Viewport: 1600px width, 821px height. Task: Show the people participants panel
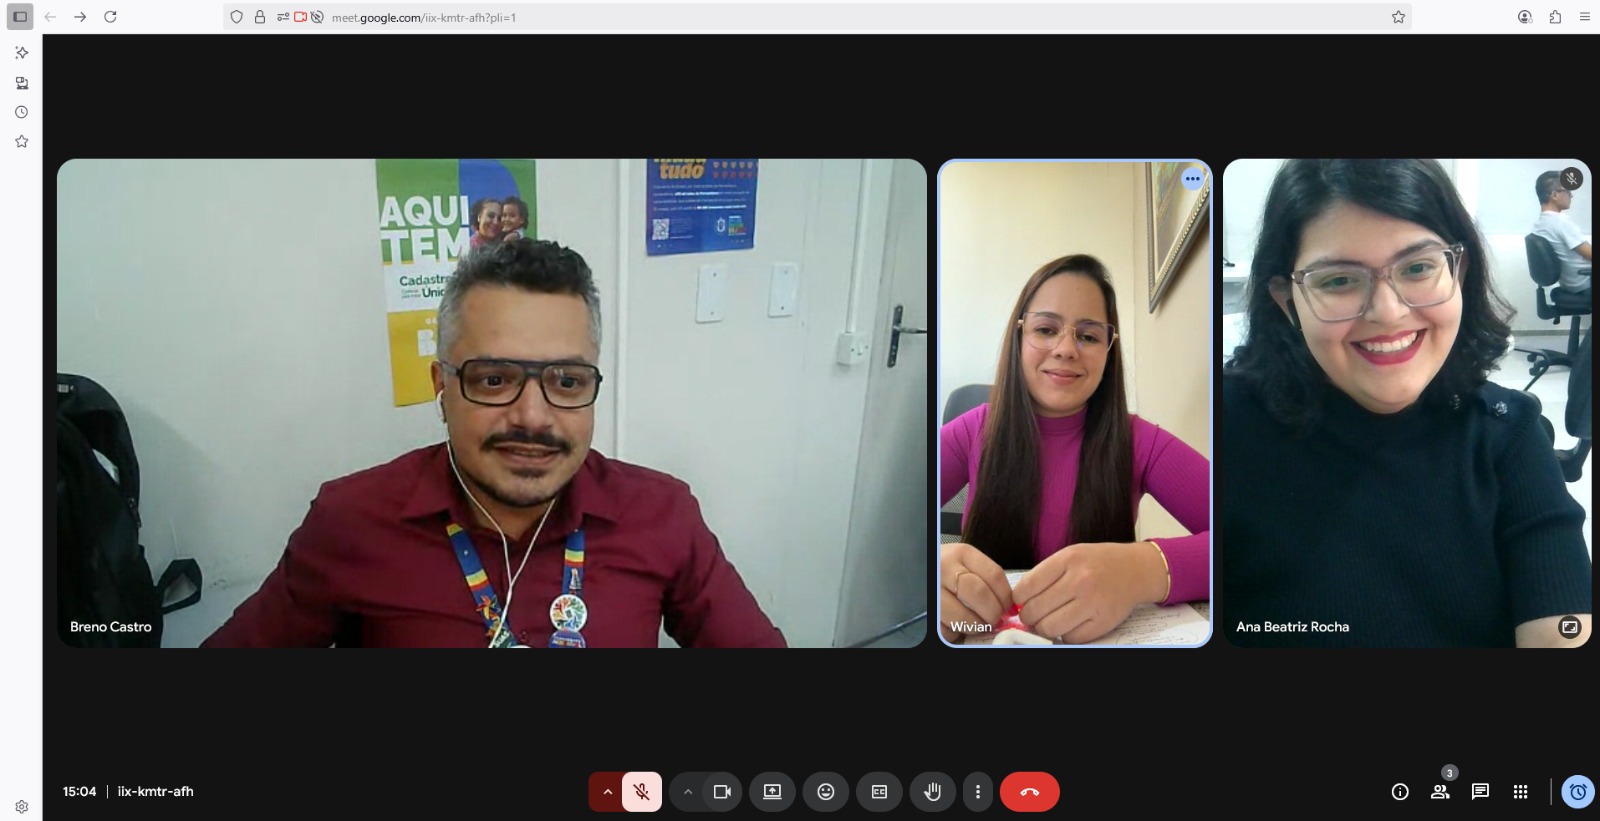(1440, 792)
